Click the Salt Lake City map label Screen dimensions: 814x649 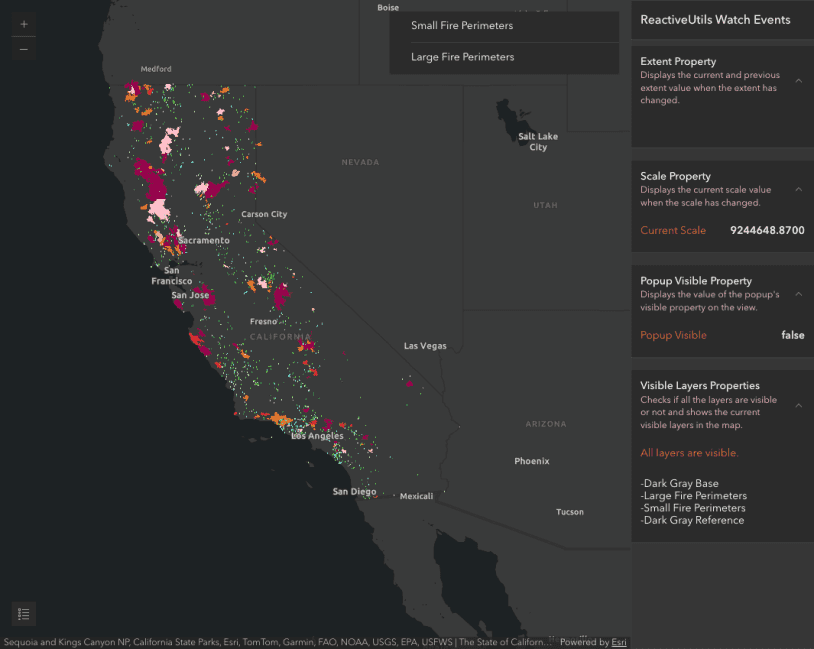pyautogui.click(x=538, y=142)
